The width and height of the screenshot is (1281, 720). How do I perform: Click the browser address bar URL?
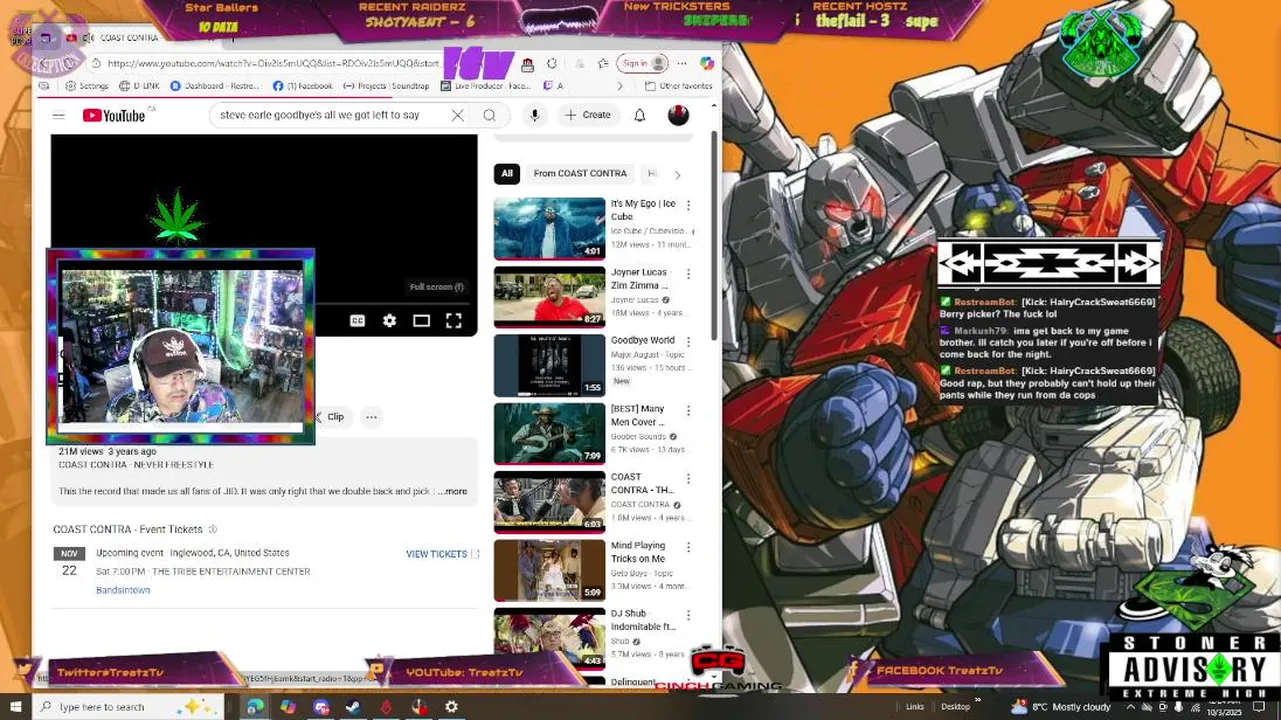point(272,63)
